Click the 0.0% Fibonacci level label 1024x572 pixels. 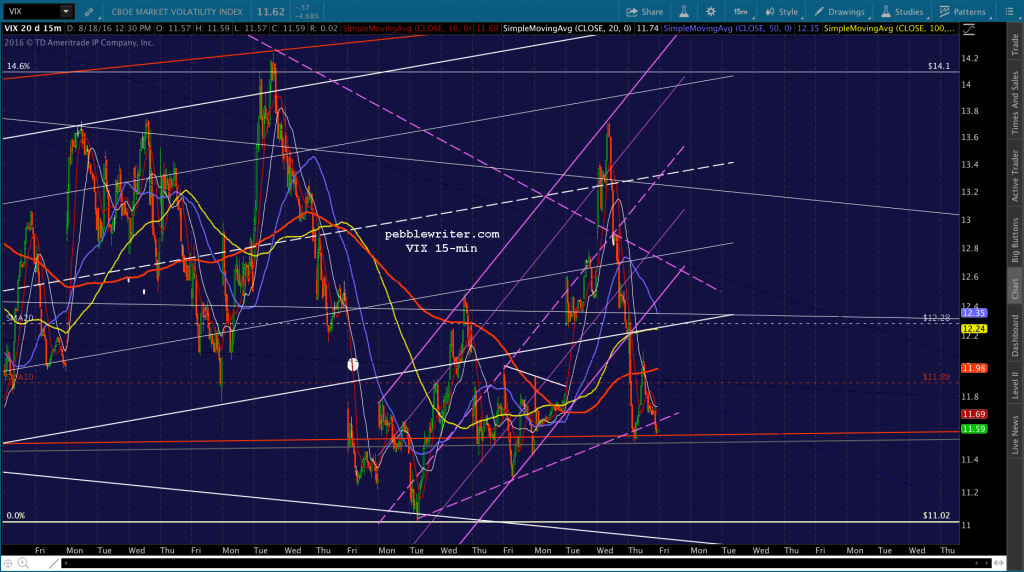16,515
